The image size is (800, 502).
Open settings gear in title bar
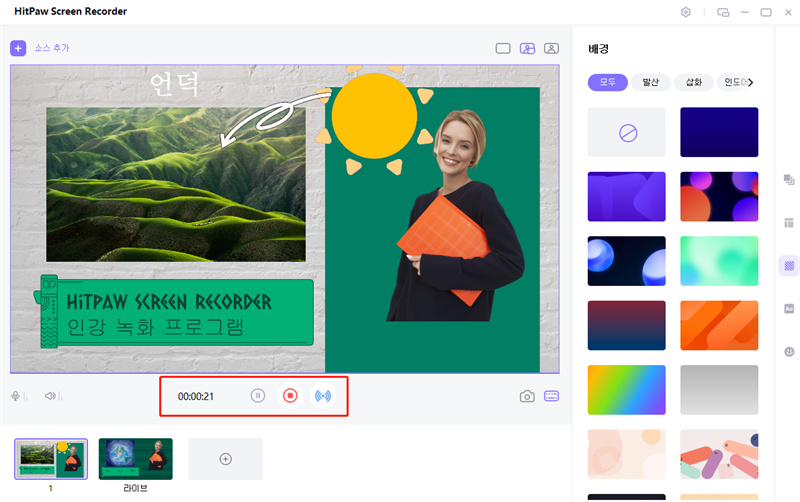click(686, 12)
